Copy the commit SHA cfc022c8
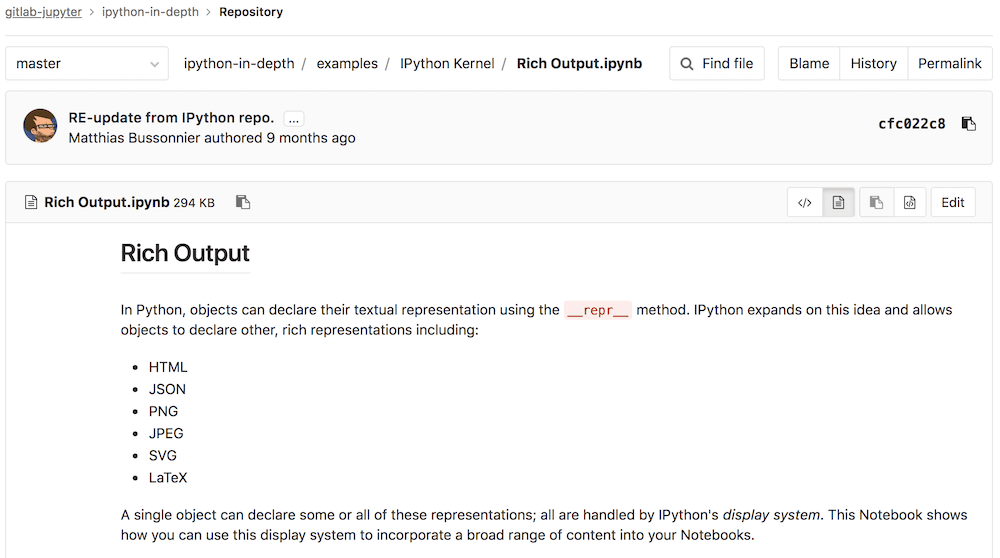Viewport: 1000px width, 558px height. click(968, 124)
